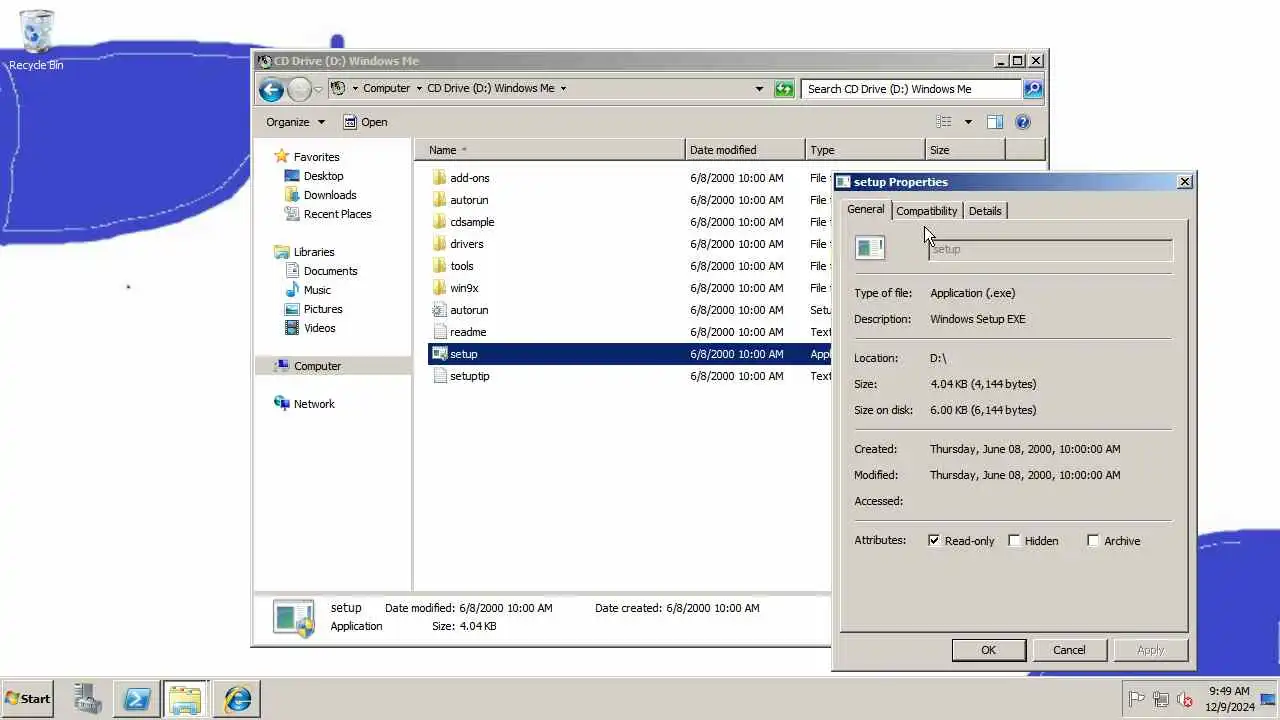Sort by the Name column header

[550, 150]
